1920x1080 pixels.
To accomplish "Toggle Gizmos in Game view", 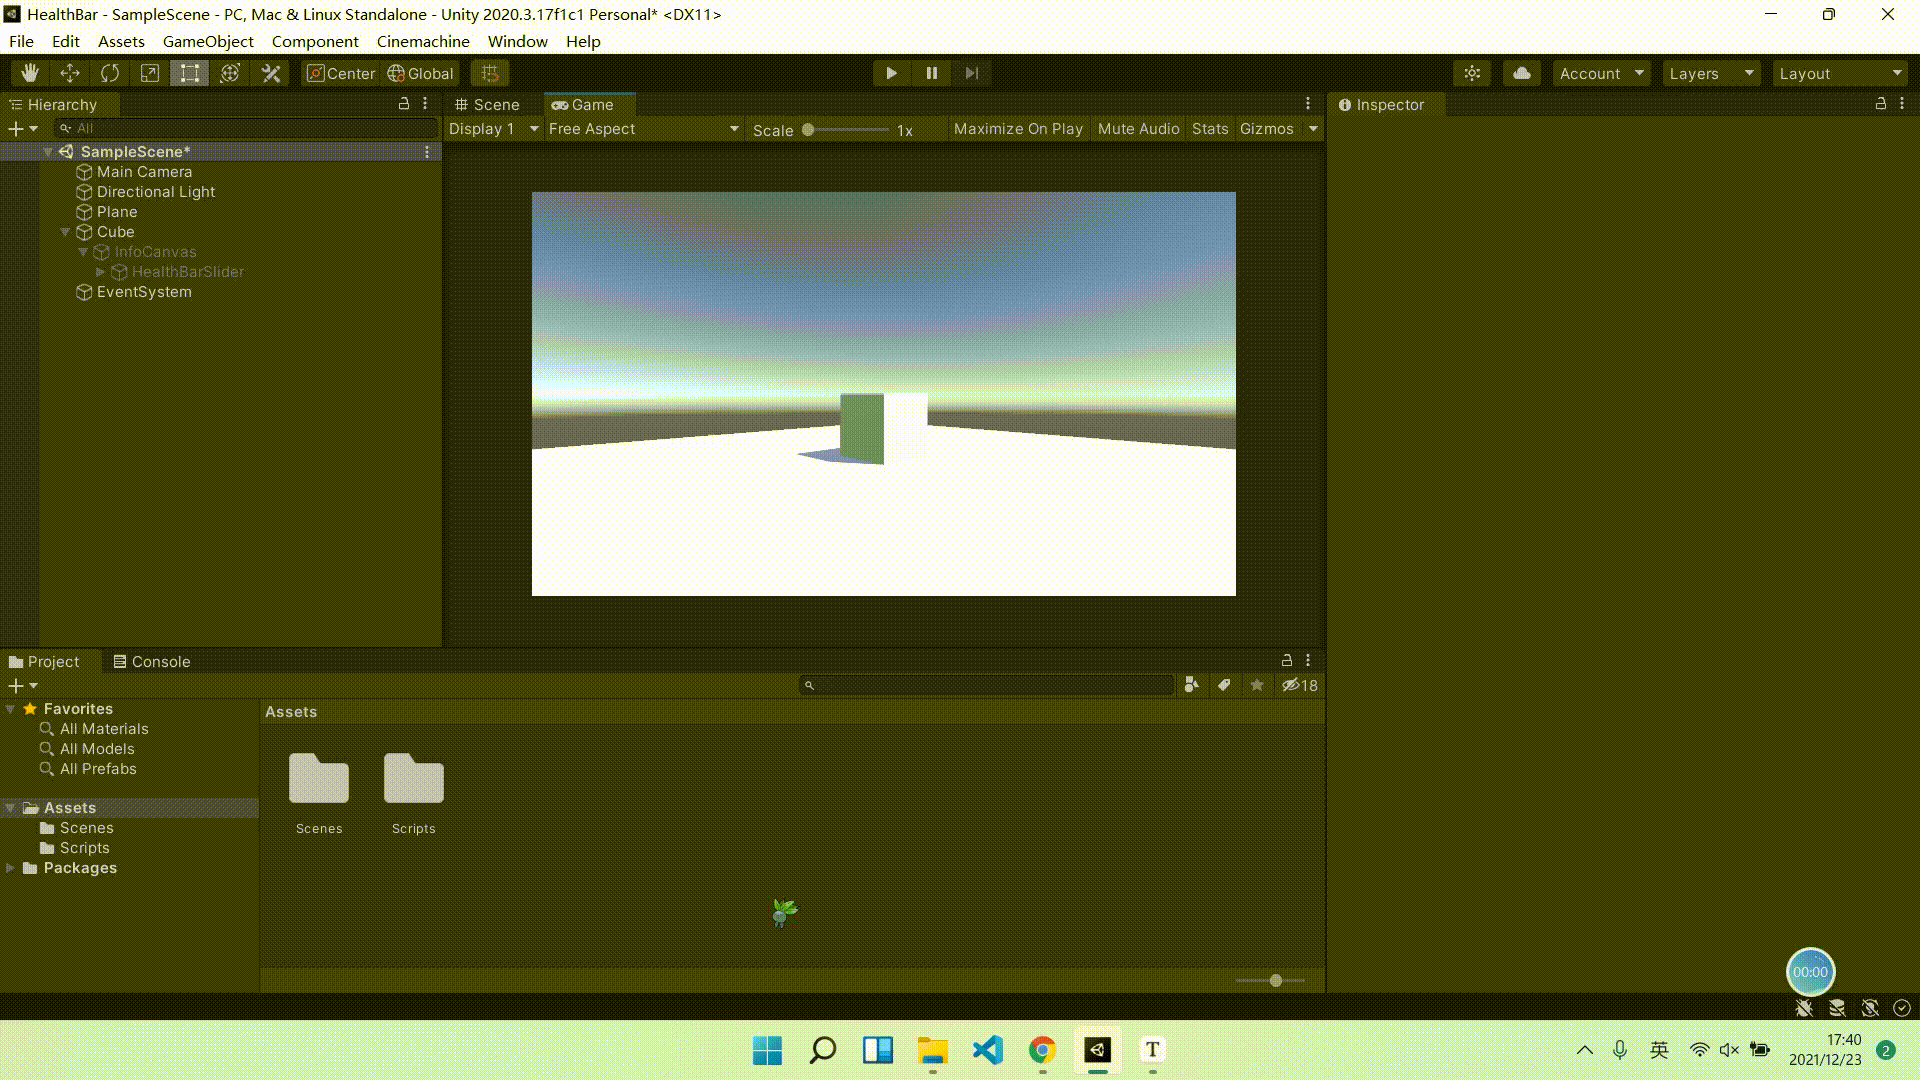I will 1267,129.
